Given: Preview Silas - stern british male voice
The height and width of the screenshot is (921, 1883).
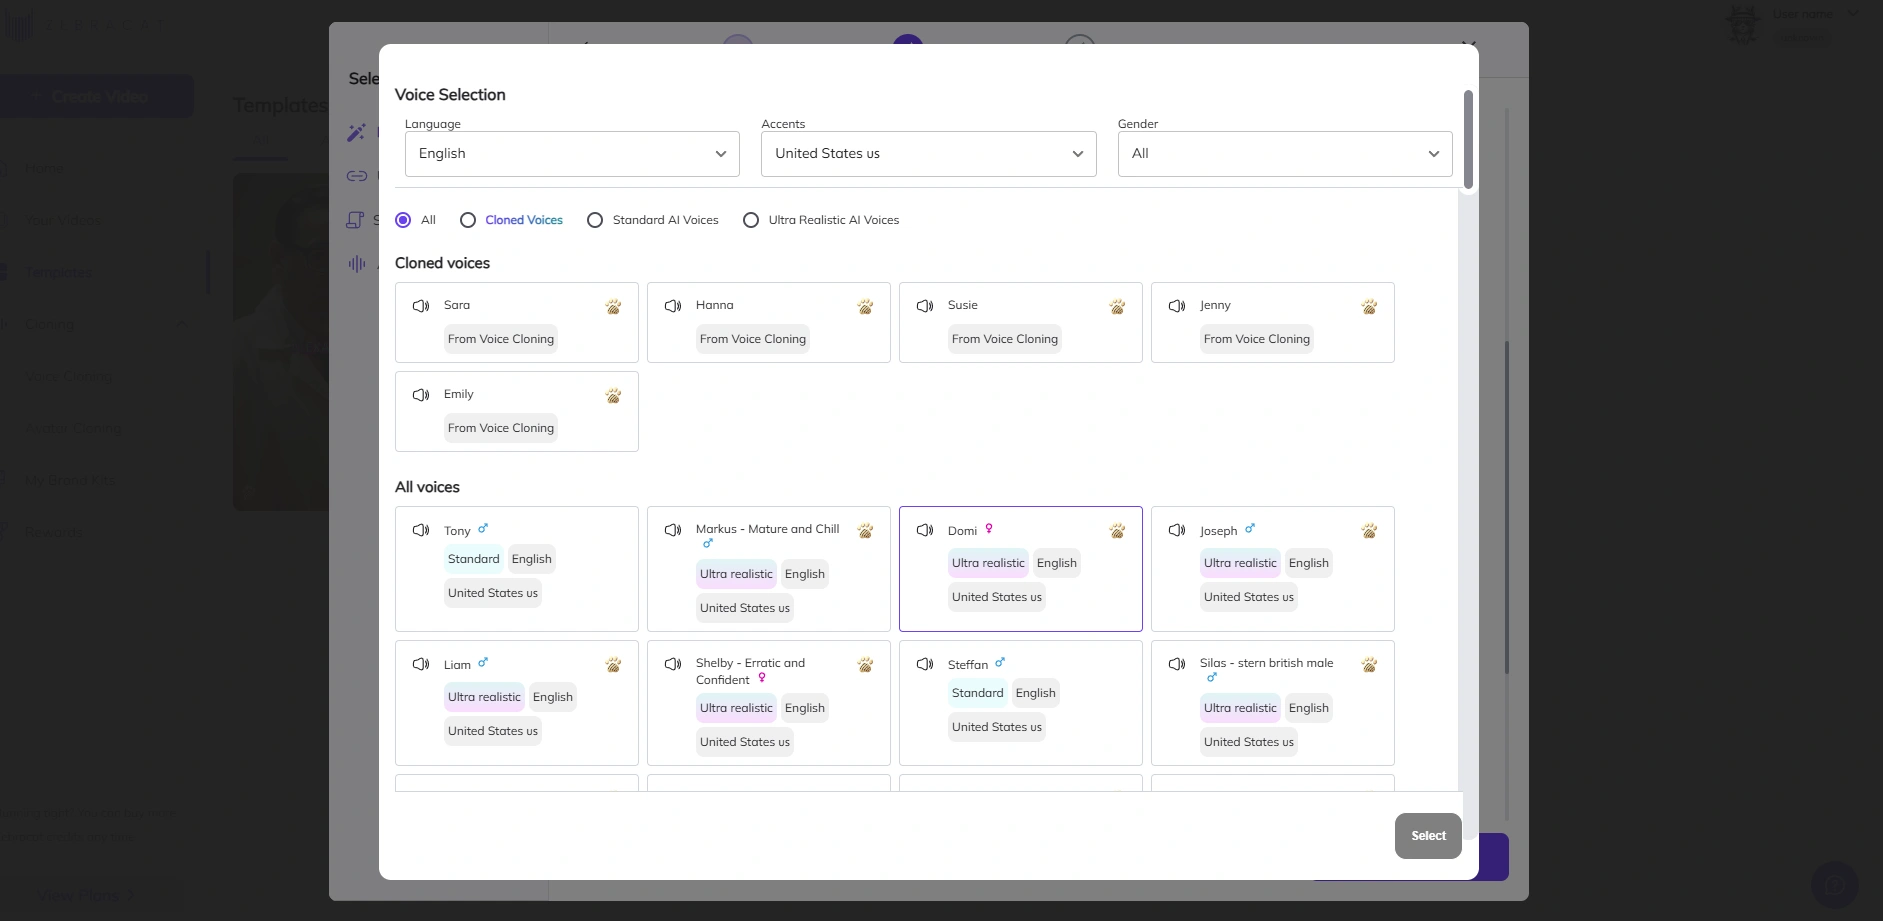Looking at the screenshot, I should (x=1177, y=664).
